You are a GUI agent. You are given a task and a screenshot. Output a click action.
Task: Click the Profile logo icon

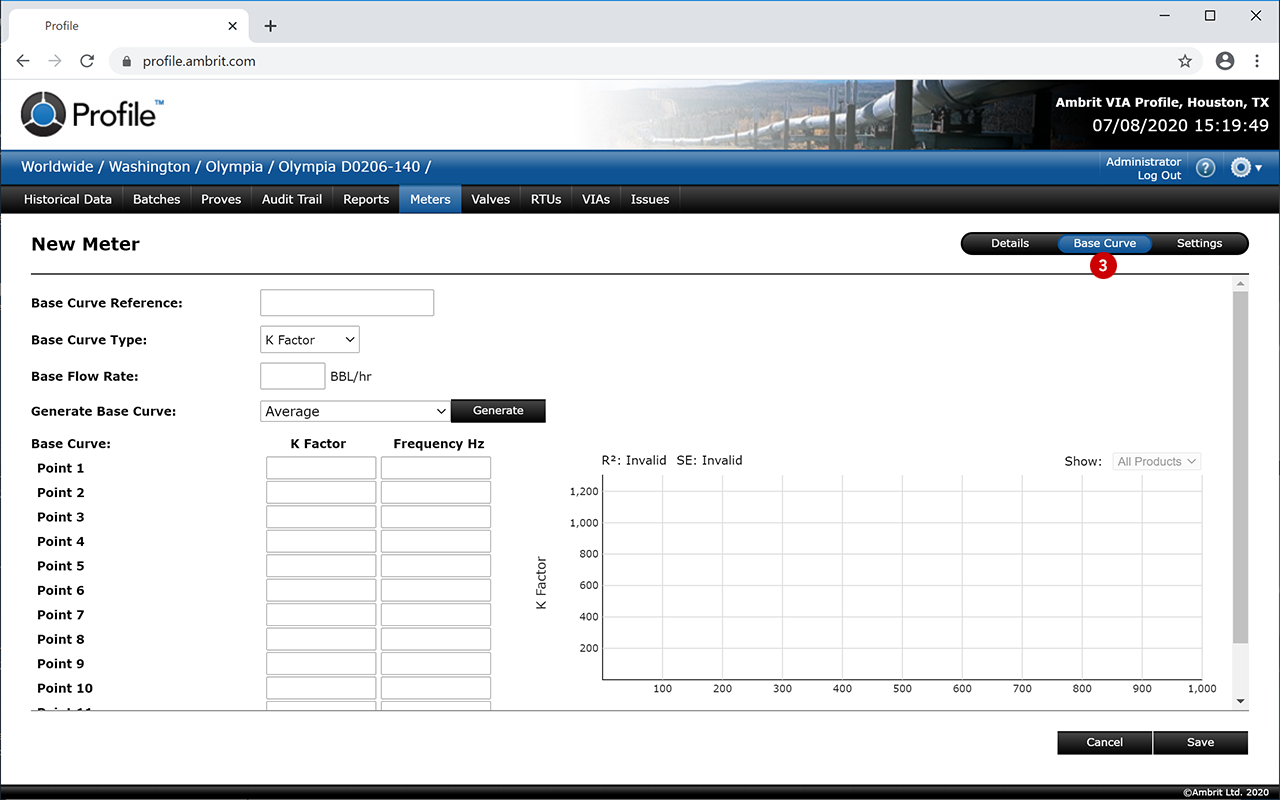[43, 114]
